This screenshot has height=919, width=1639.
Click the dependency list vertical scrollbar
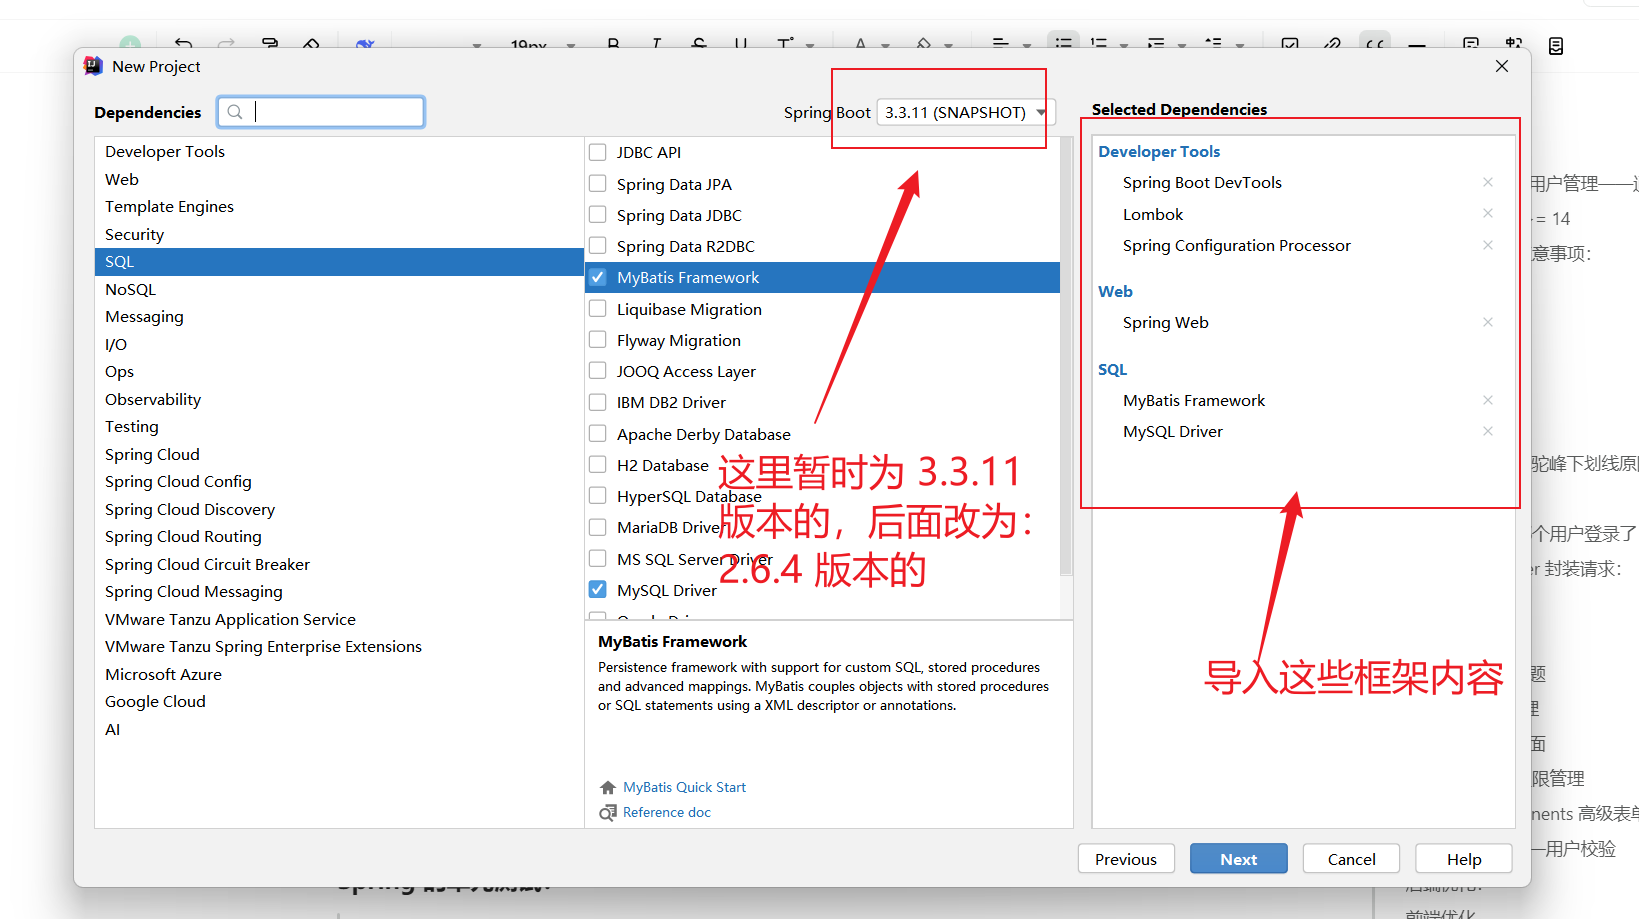pyautogui.click(x=1066, y=357)
